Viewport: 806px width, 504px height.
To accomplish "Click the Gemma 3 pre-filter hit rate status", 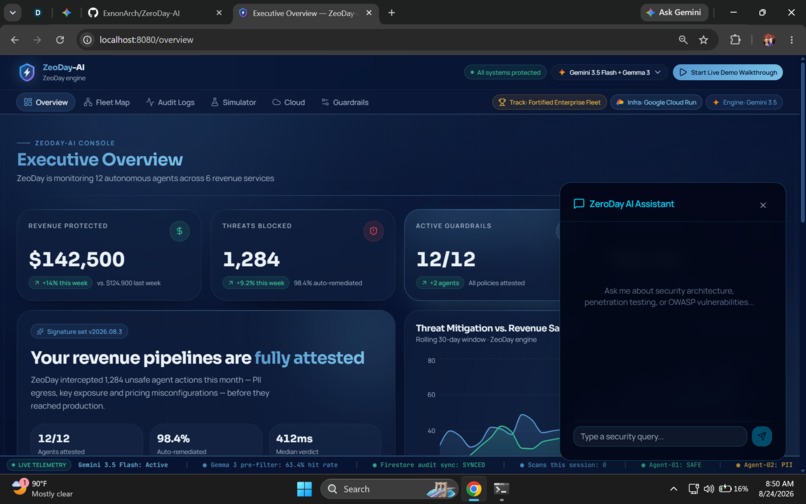I will click(270, 465).
